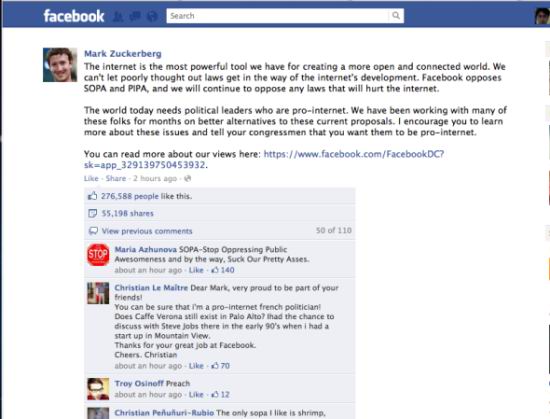Click the thumbs-up icon beside 276,588 people
550x419 pixels.
pyautogui.click(x=92, y=196)
